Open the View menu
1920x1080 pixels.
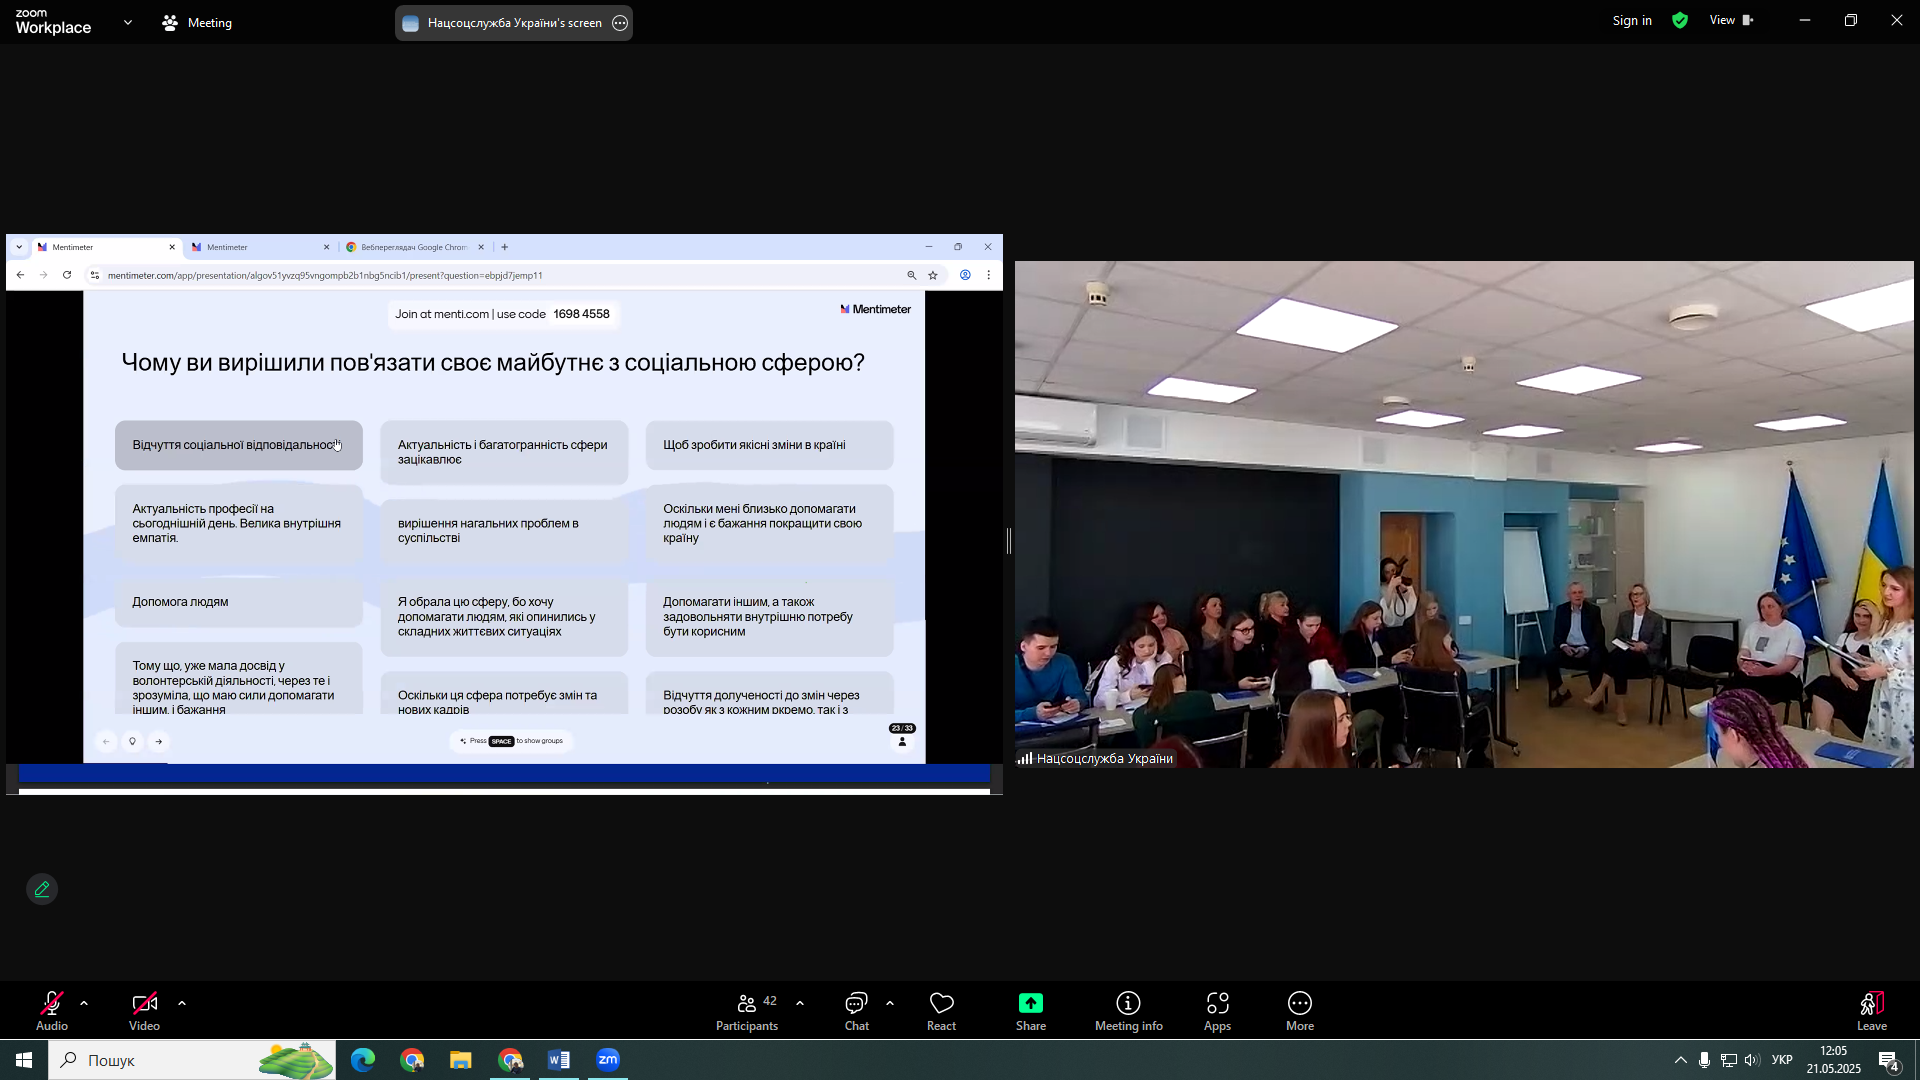click(1730, 21)
